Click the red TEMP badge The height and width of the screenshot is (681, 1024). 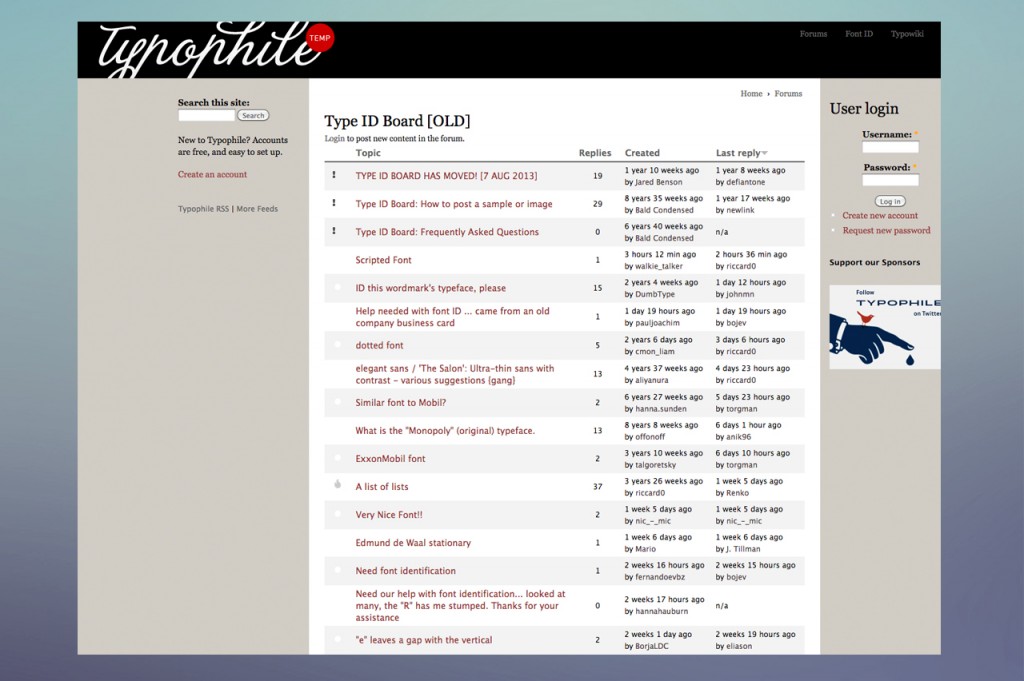pos(319,38)
